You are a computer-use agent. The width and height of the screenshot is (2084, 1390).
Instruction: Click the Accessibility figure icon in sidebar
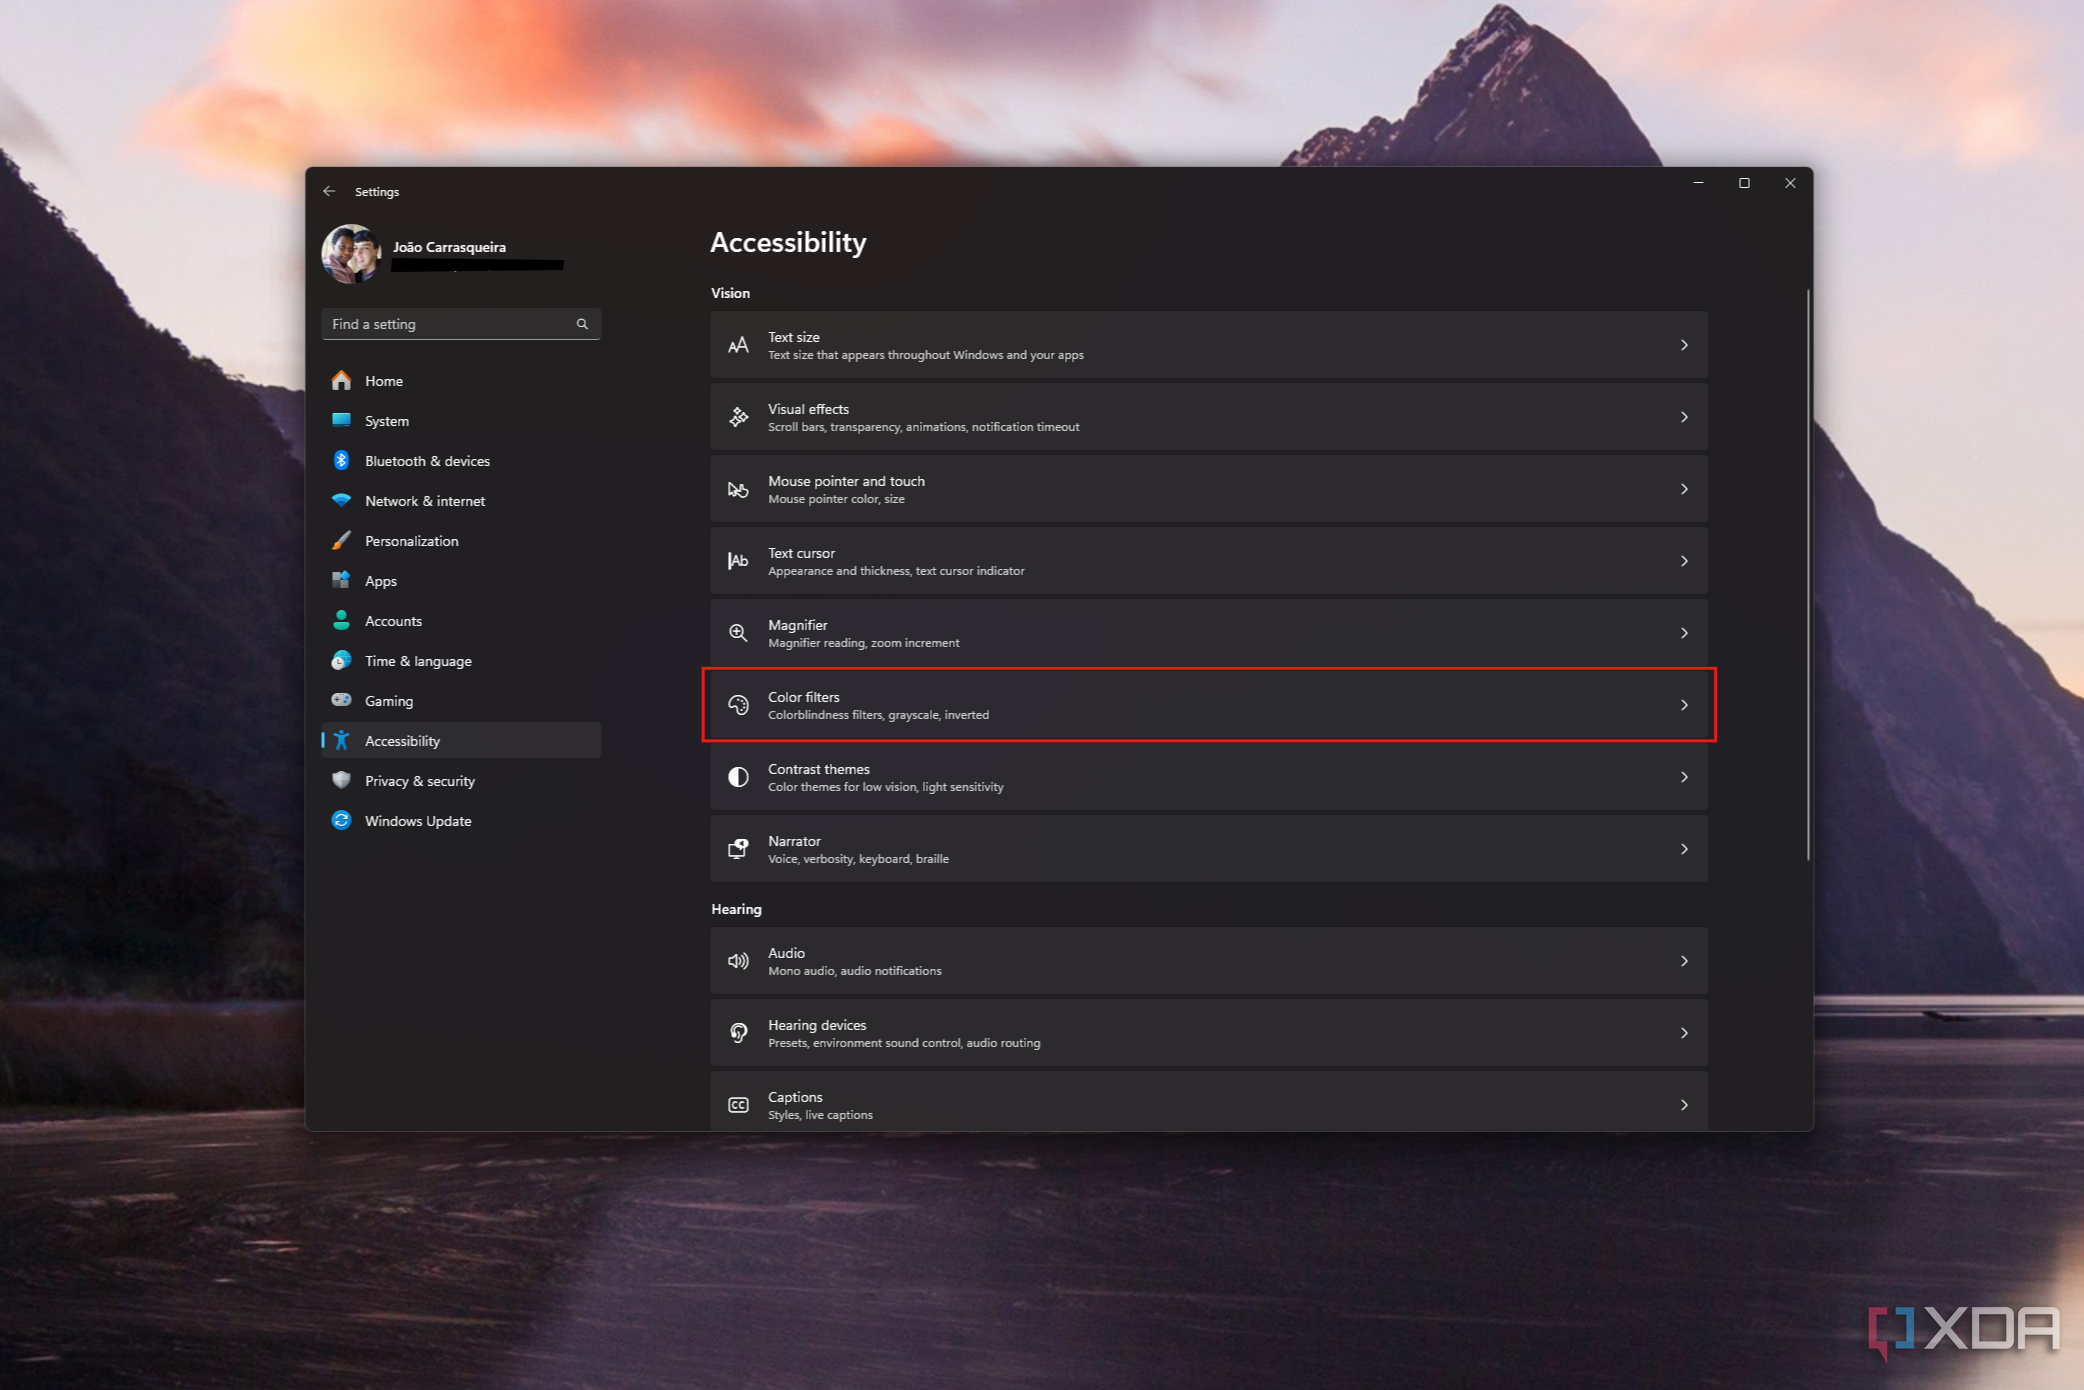click(341, 741)
